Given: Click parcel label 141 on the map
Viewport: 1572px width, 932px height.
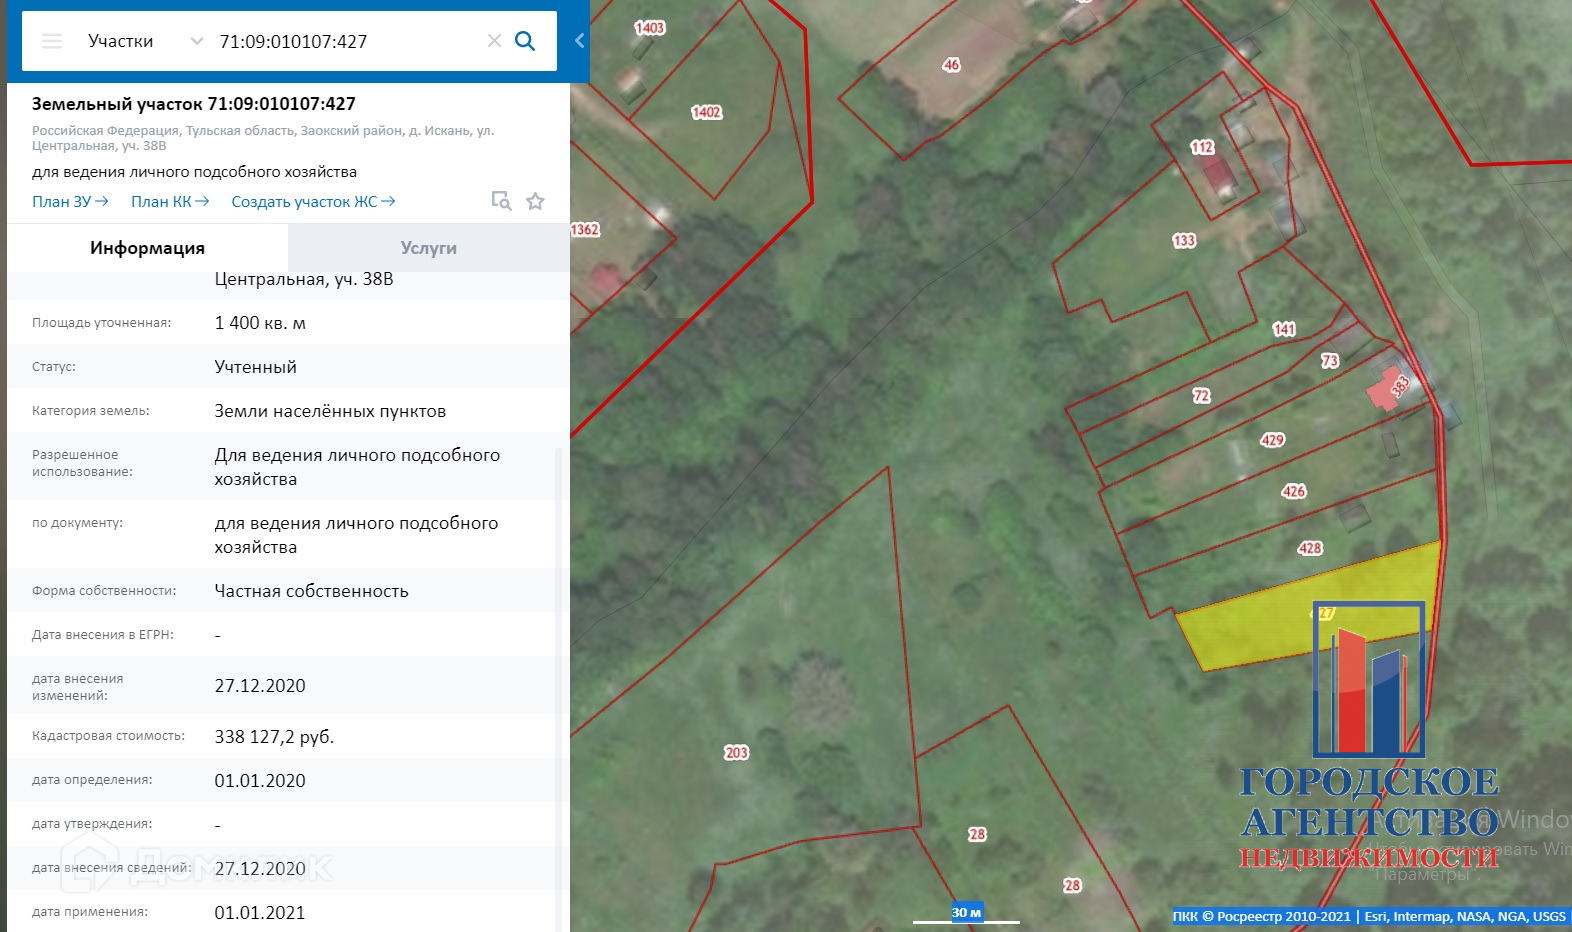Looking at the screenshot, I should point(1284,329).
